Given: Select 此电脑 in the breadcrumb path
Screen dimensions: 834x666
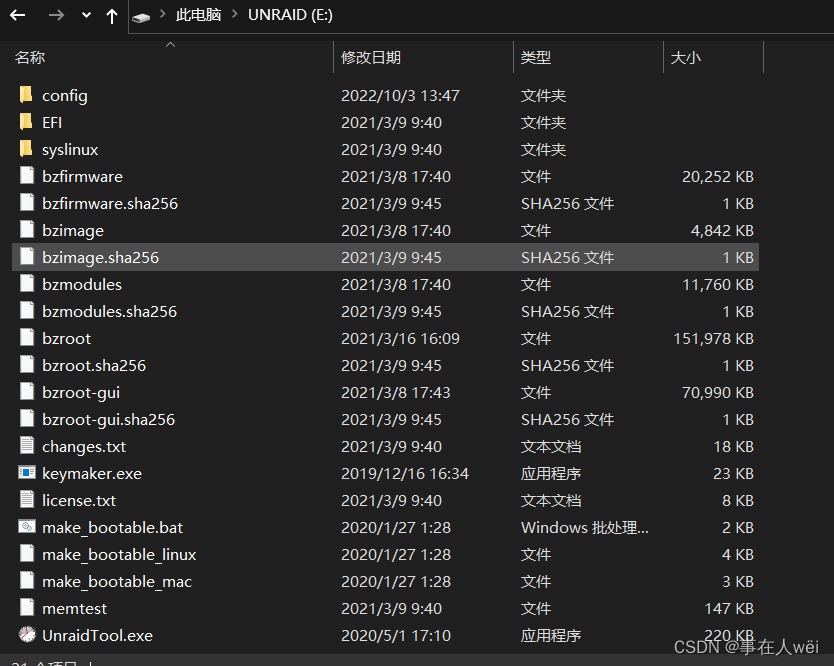Looking at the screenshot, I should [198, 15].
